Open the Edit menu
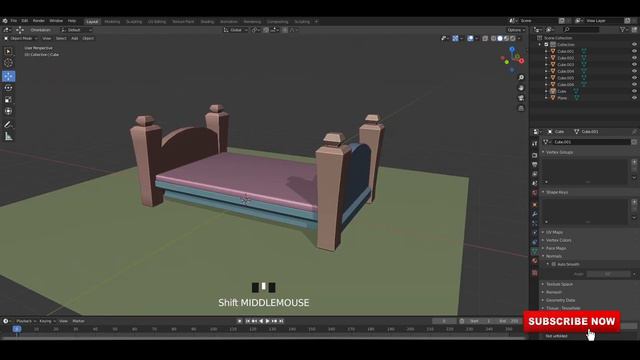Screen dimensions: 640x360 25,21
